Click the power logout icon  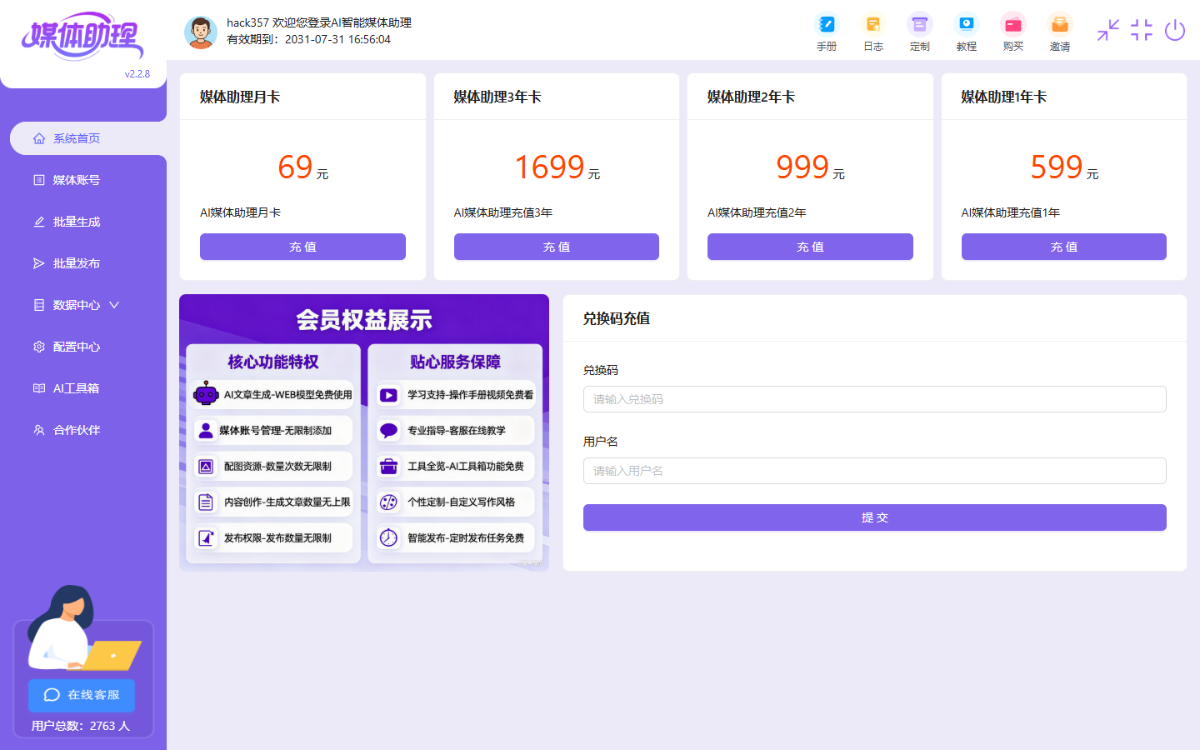1175,30
